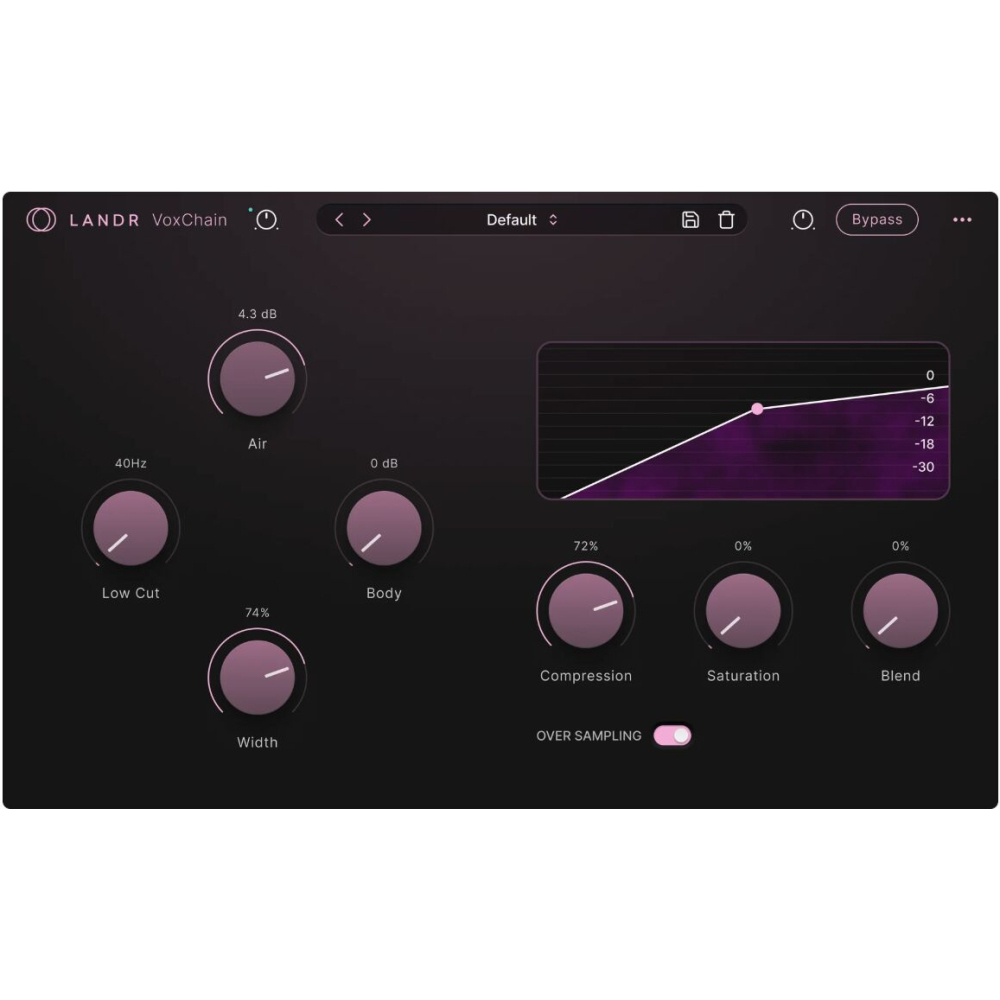Image resolution: width=1000 pixels, height=1000 pixels.
Task: Click the OVER SAMPLING label
Action: 589,736
